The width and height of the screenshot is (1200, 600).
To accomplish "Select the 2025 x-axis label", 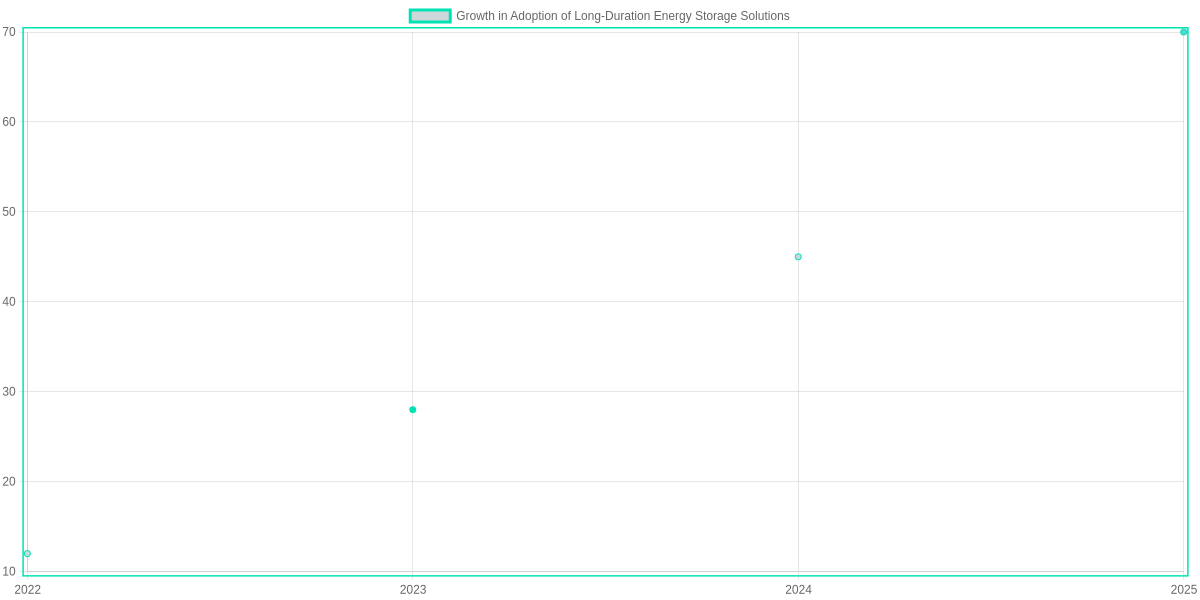I will click(x=1185, y=590).
